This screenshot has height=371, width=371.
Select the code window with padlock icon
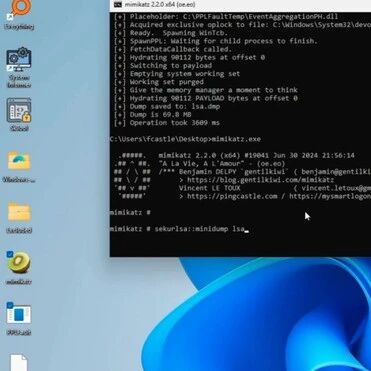(x=19, y=110)
